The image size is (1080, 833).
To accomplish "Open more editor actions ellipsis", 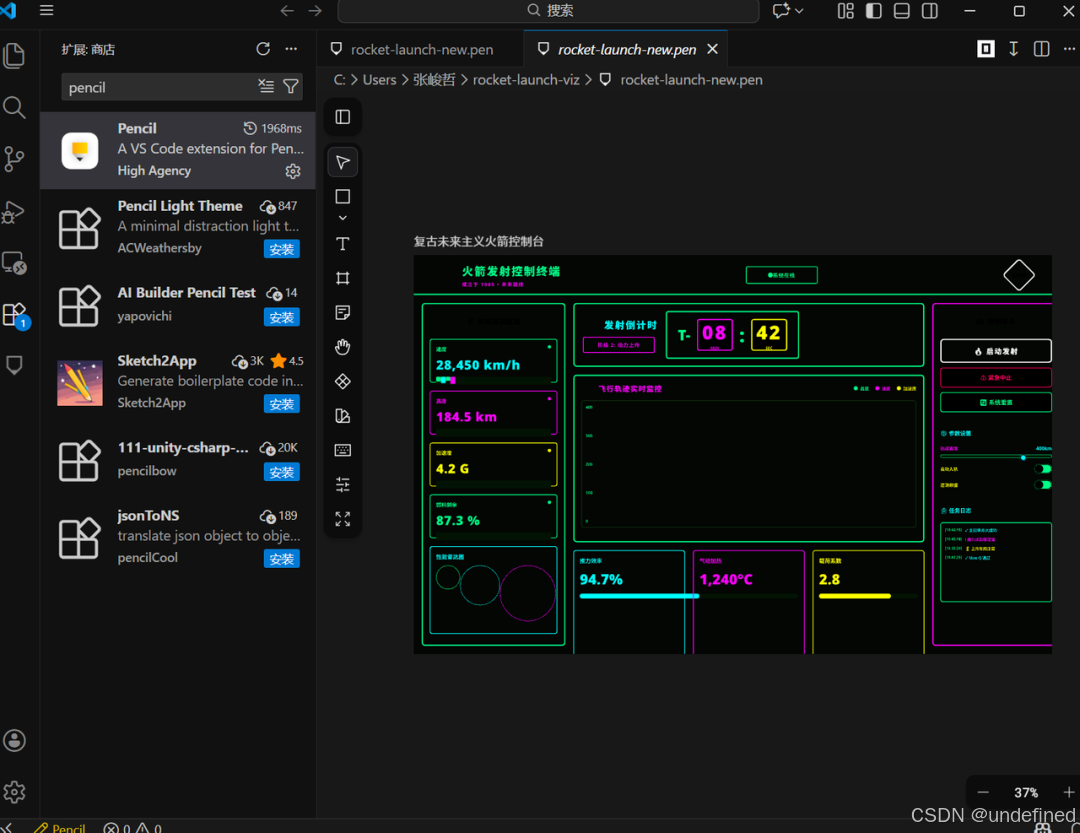I will tap(1069, 49).
